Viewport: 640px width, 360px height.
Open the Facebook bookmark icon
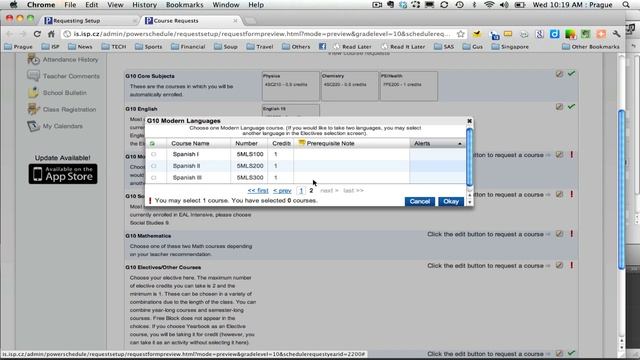[x=322, y=47]
